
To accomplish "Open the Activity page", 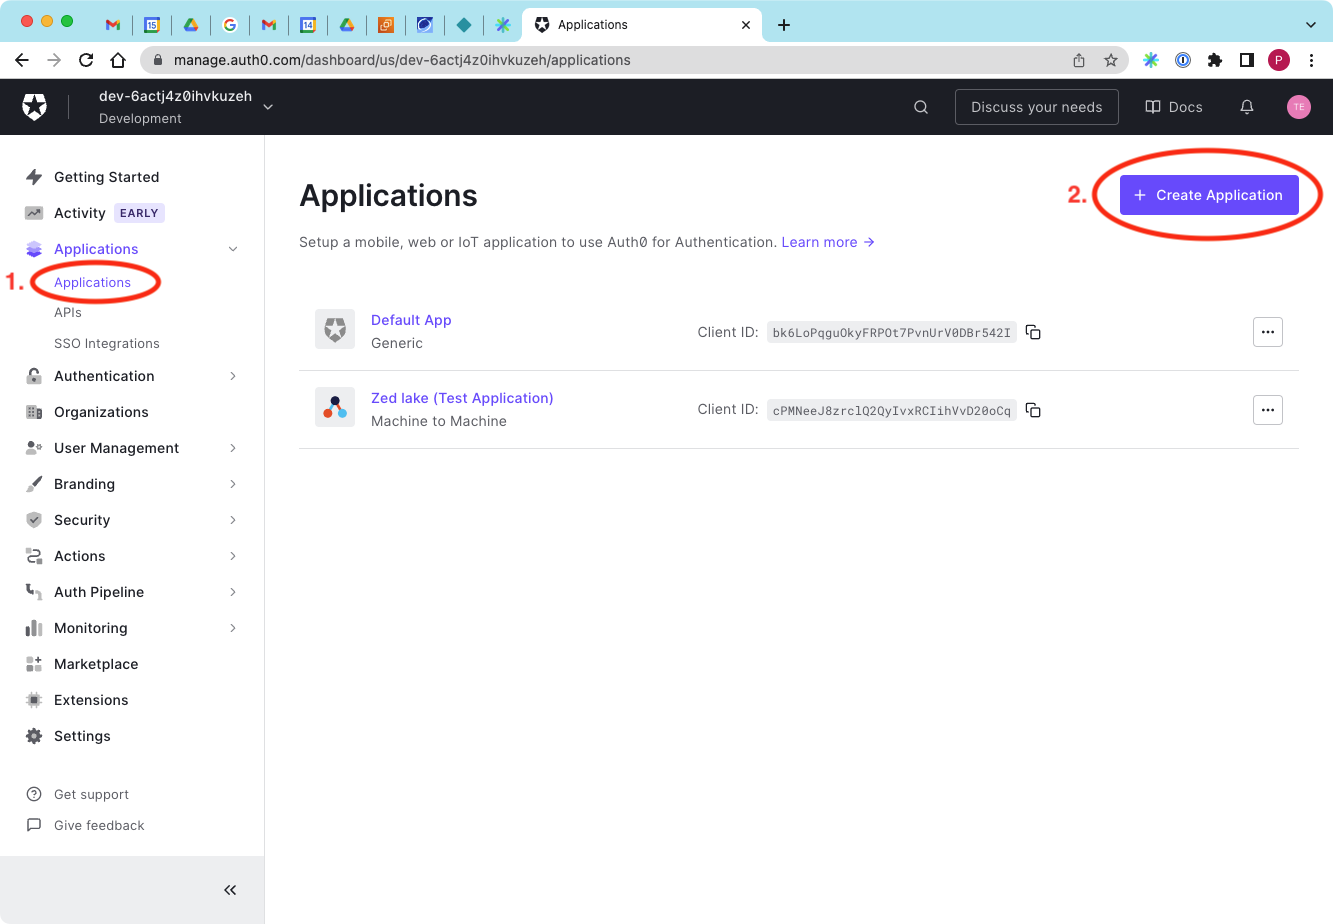I will [x=80, y=213].
